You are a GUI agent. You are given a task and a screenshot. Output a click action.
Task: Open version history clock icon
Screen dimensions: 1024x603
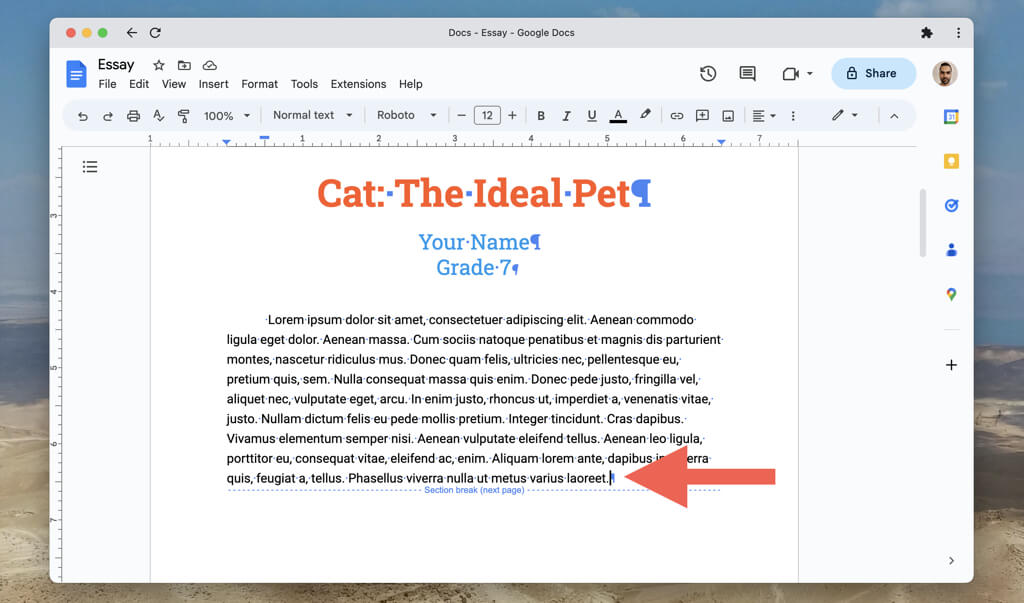[x=708, y=73]
